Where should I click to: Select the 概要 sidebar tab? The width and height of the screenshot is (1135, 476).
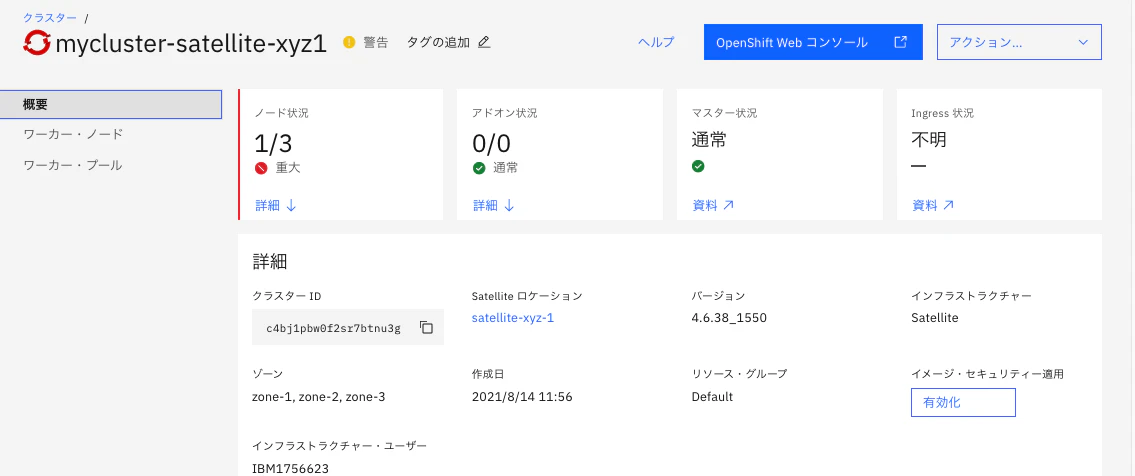pos(111,104)
